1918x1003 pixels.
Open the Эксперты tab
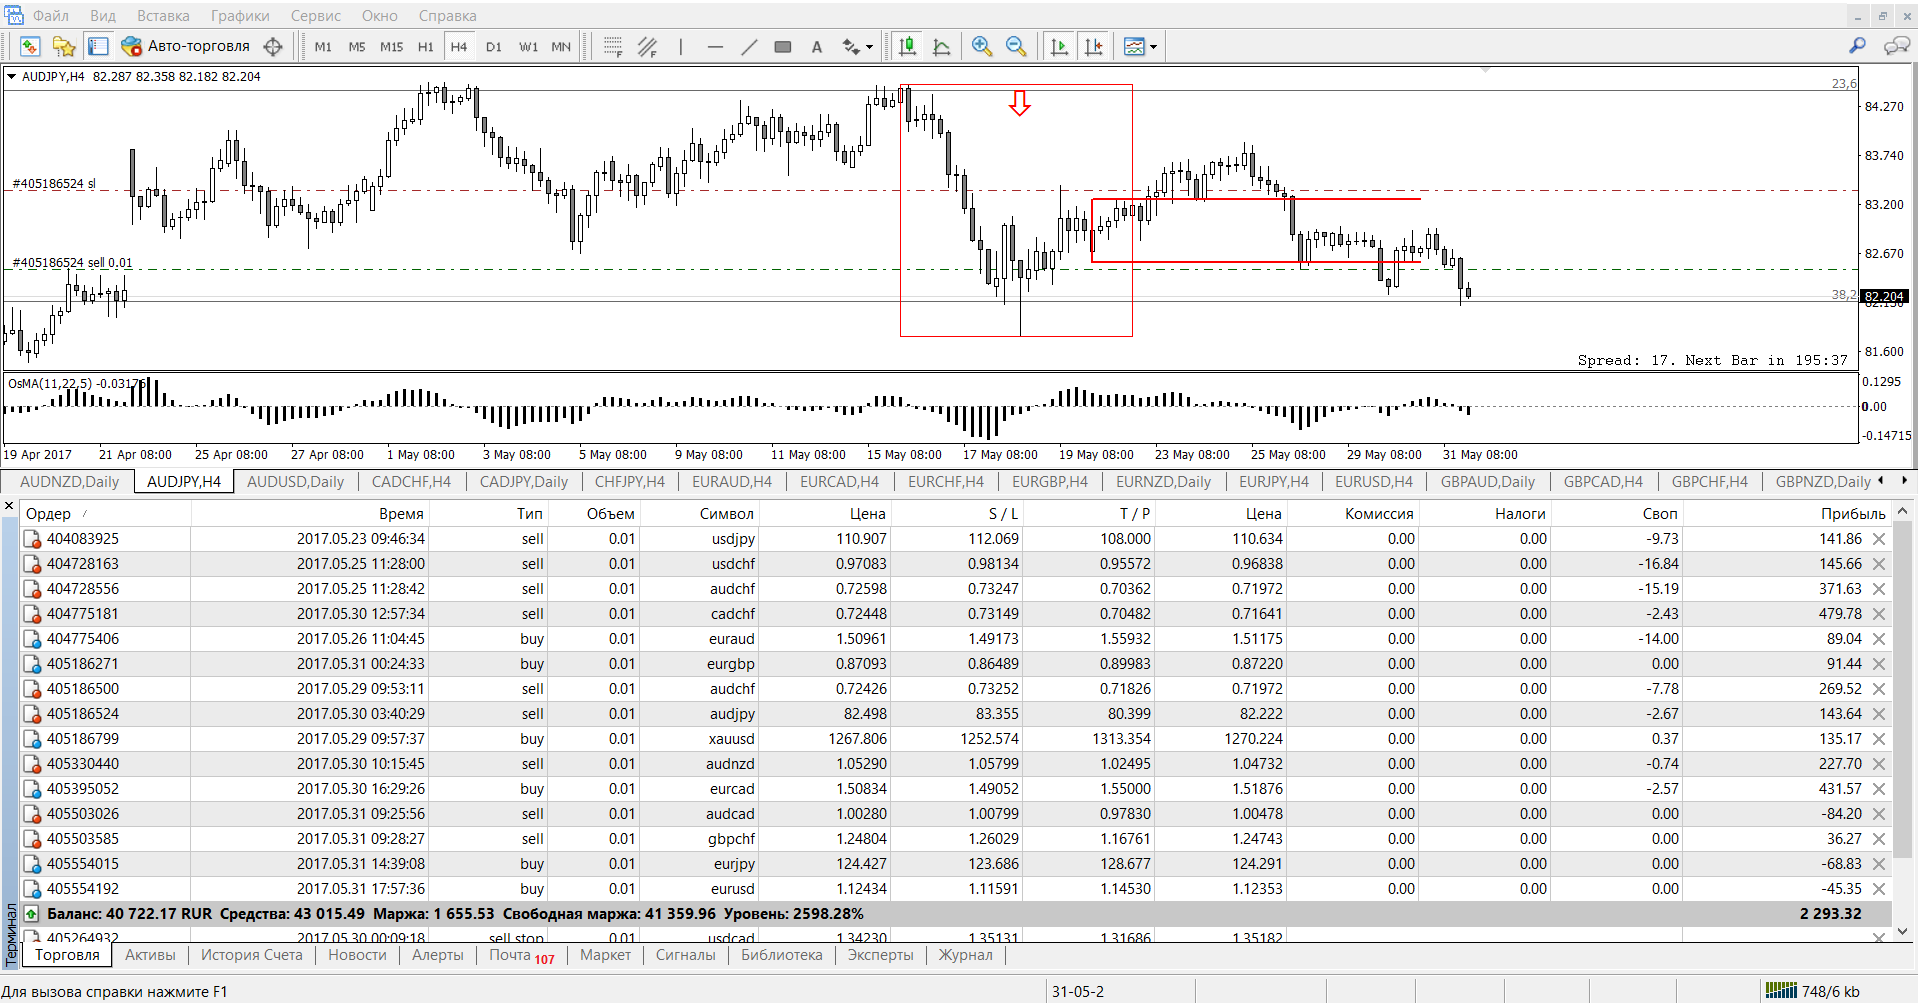point(880,955)
